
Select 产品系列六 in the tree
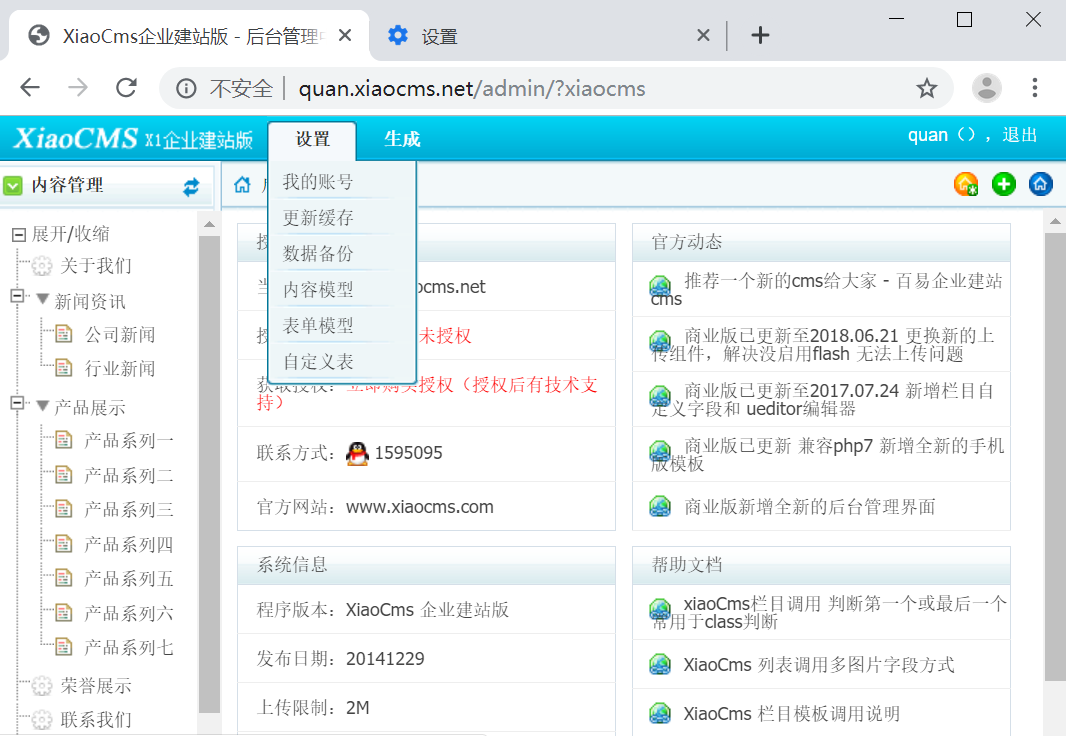[x=128, y=613]
